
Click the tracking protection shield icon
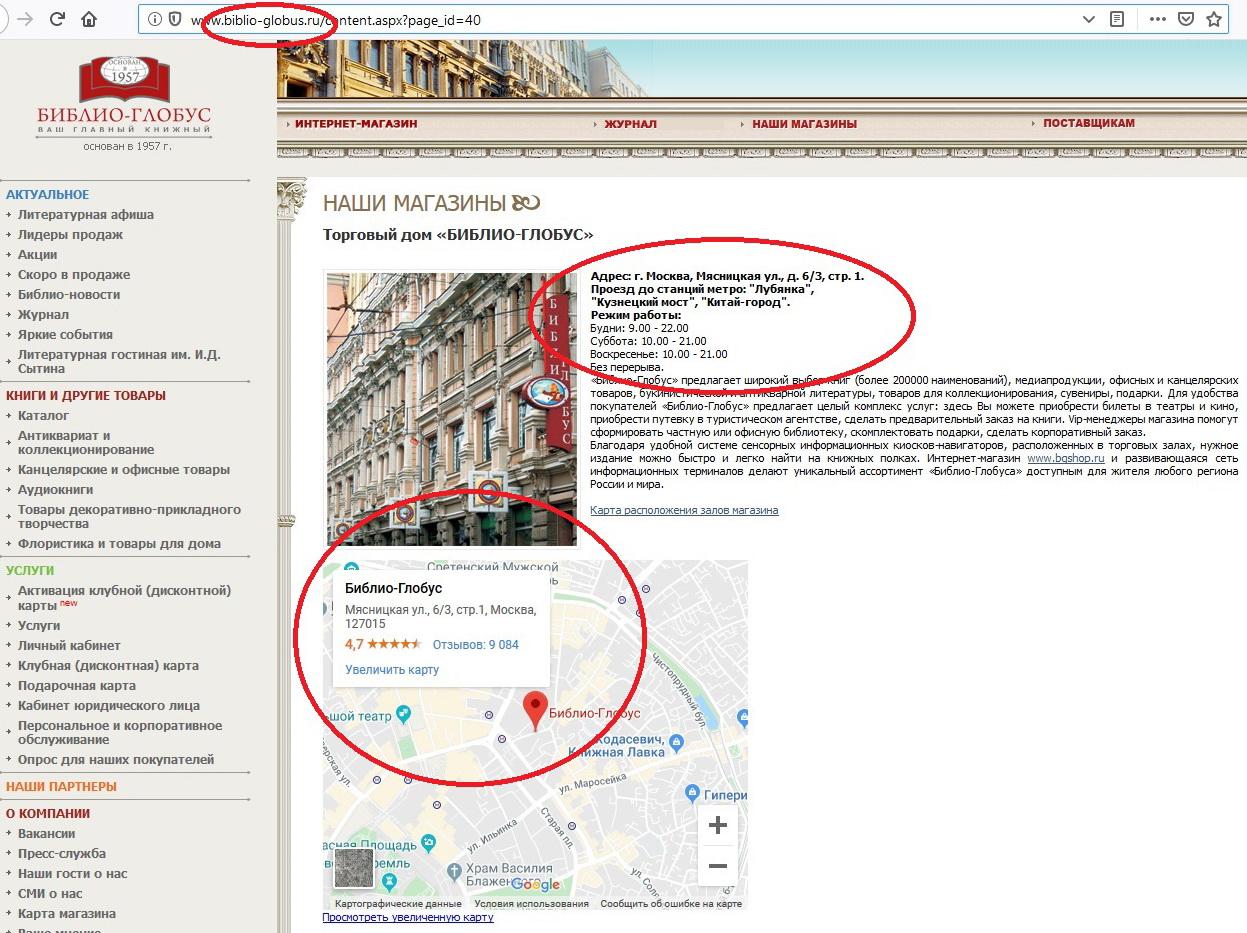point(175,19)
